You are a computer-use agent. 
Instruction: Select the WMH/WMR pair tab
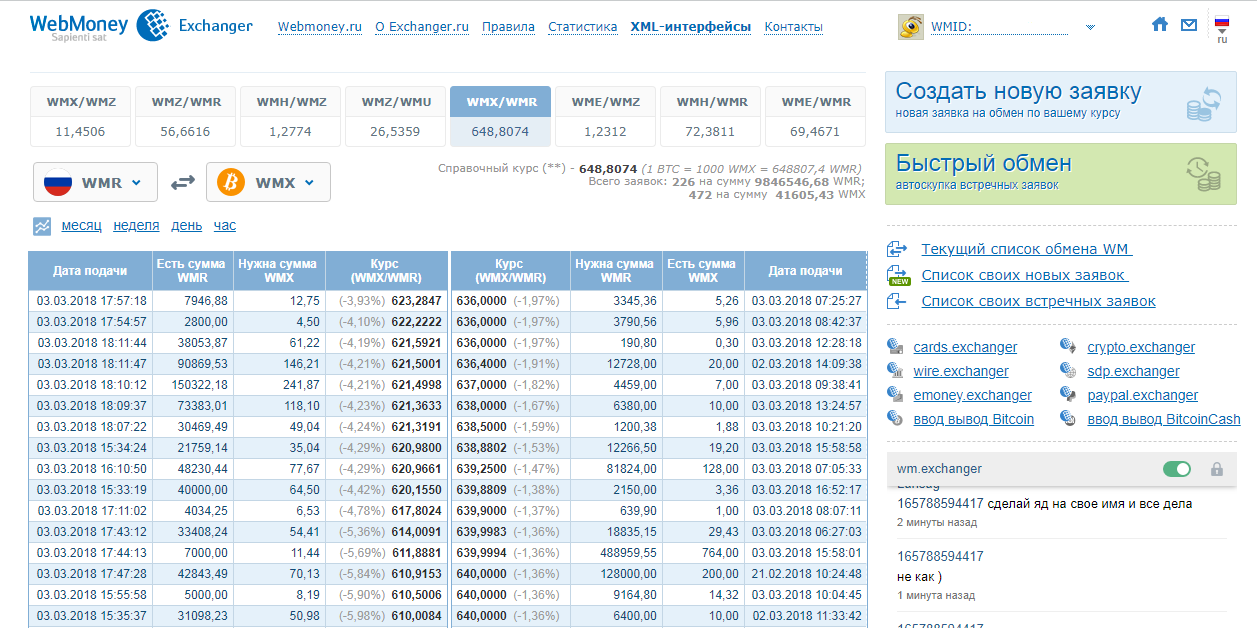[x=710, y=116]
